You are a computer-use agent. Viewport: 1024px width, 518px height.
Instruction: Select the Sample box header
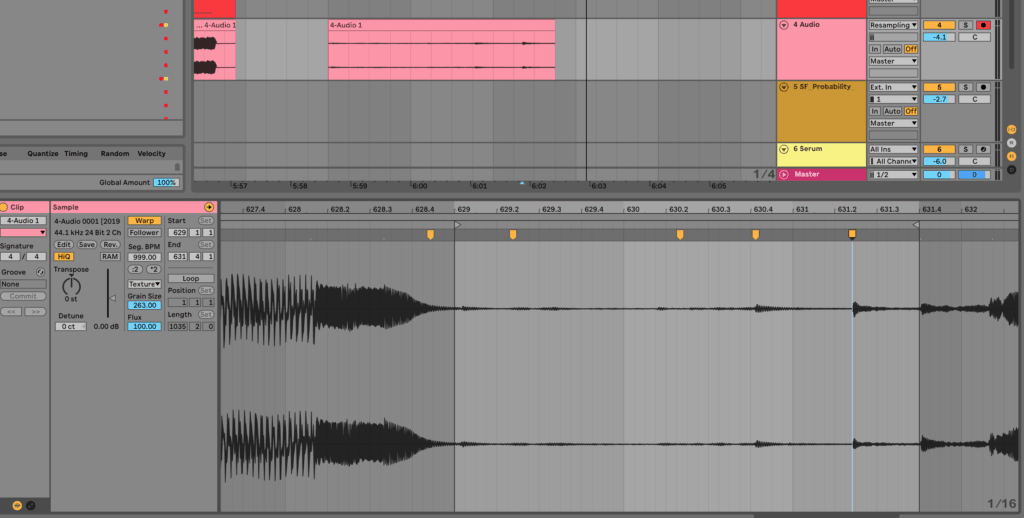pyautogui.click(x=134, y=207)
